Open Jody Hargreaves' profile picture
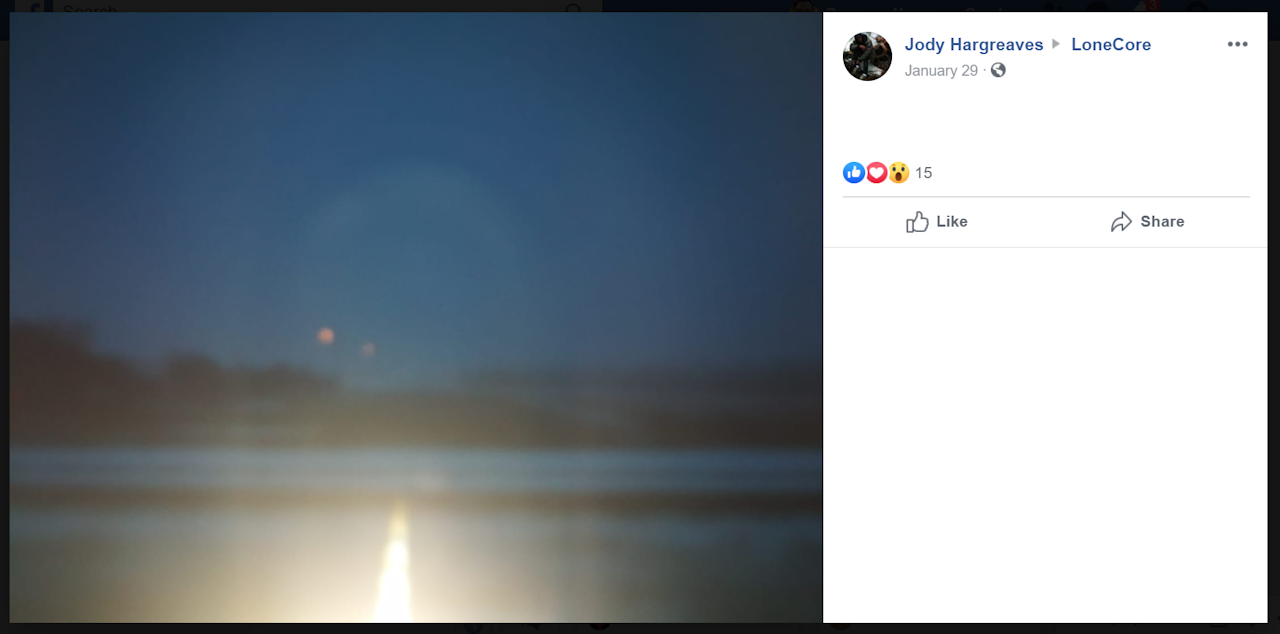The width and height of the screenshot is (1280, 634). click(x=867, y=56)
